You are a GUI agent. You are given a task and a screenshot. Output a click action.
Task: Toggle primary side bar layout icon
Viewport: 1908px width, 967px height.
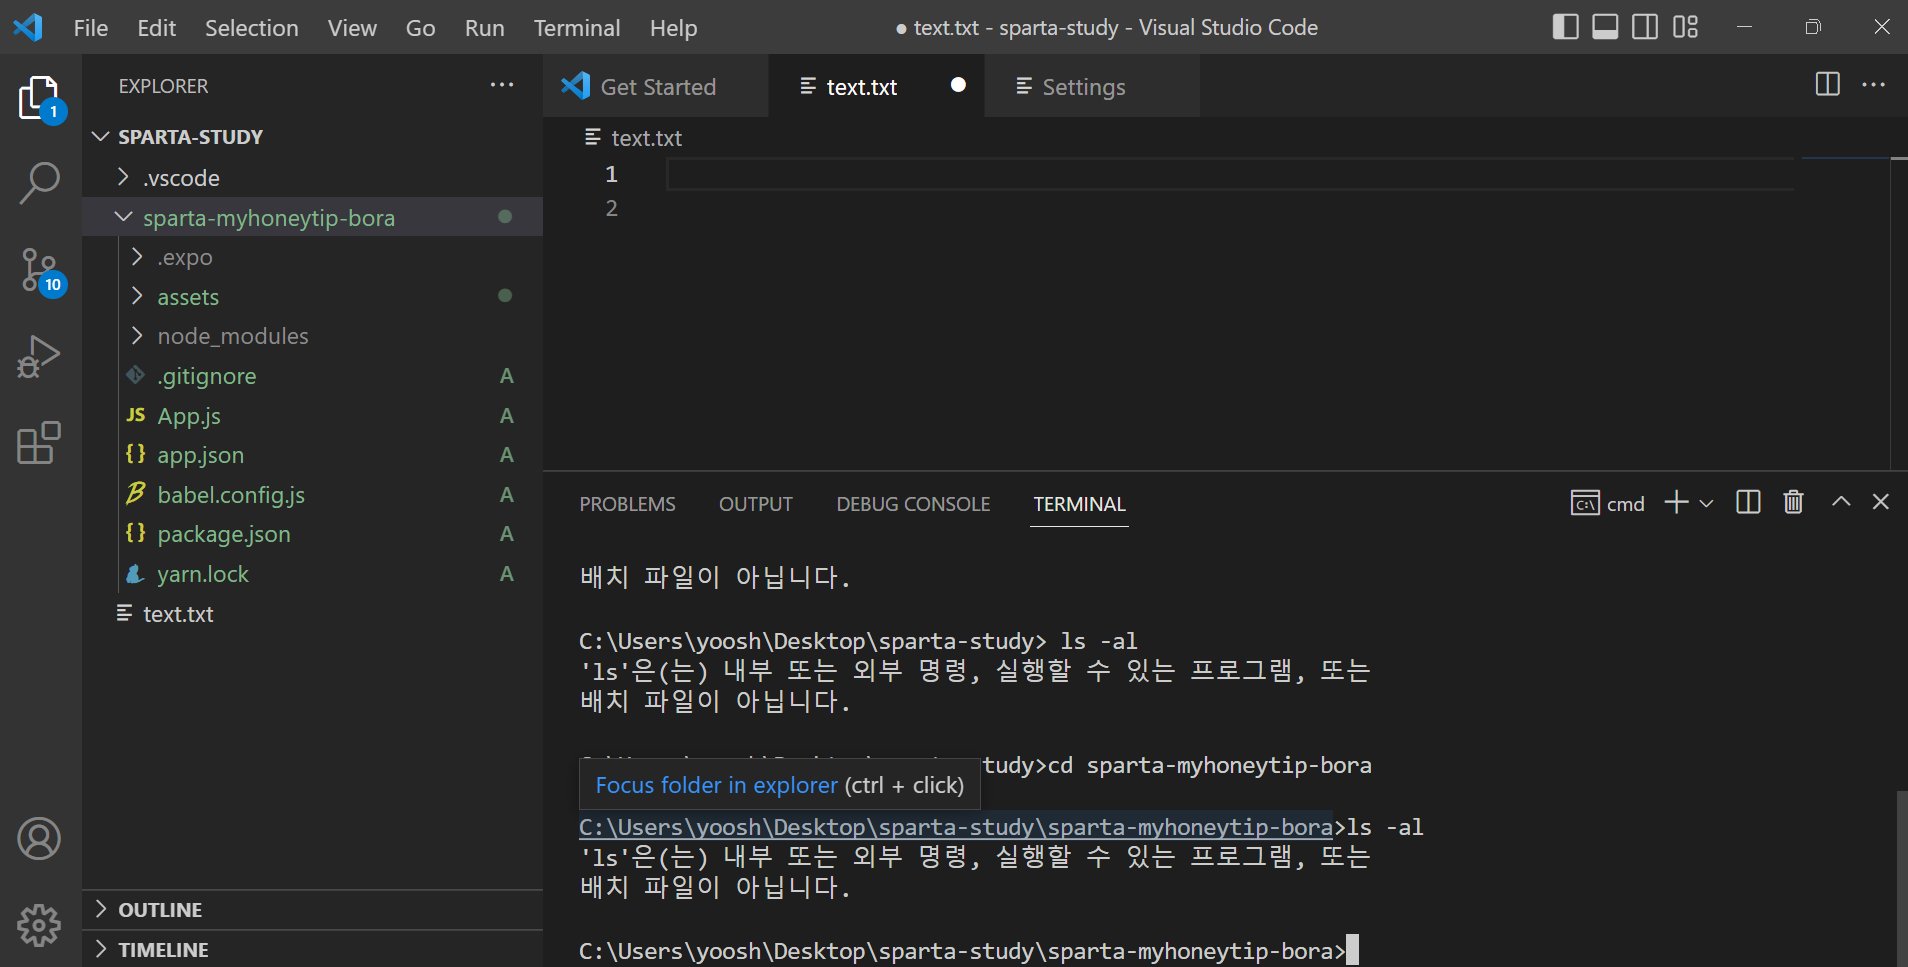(1565, 27)
